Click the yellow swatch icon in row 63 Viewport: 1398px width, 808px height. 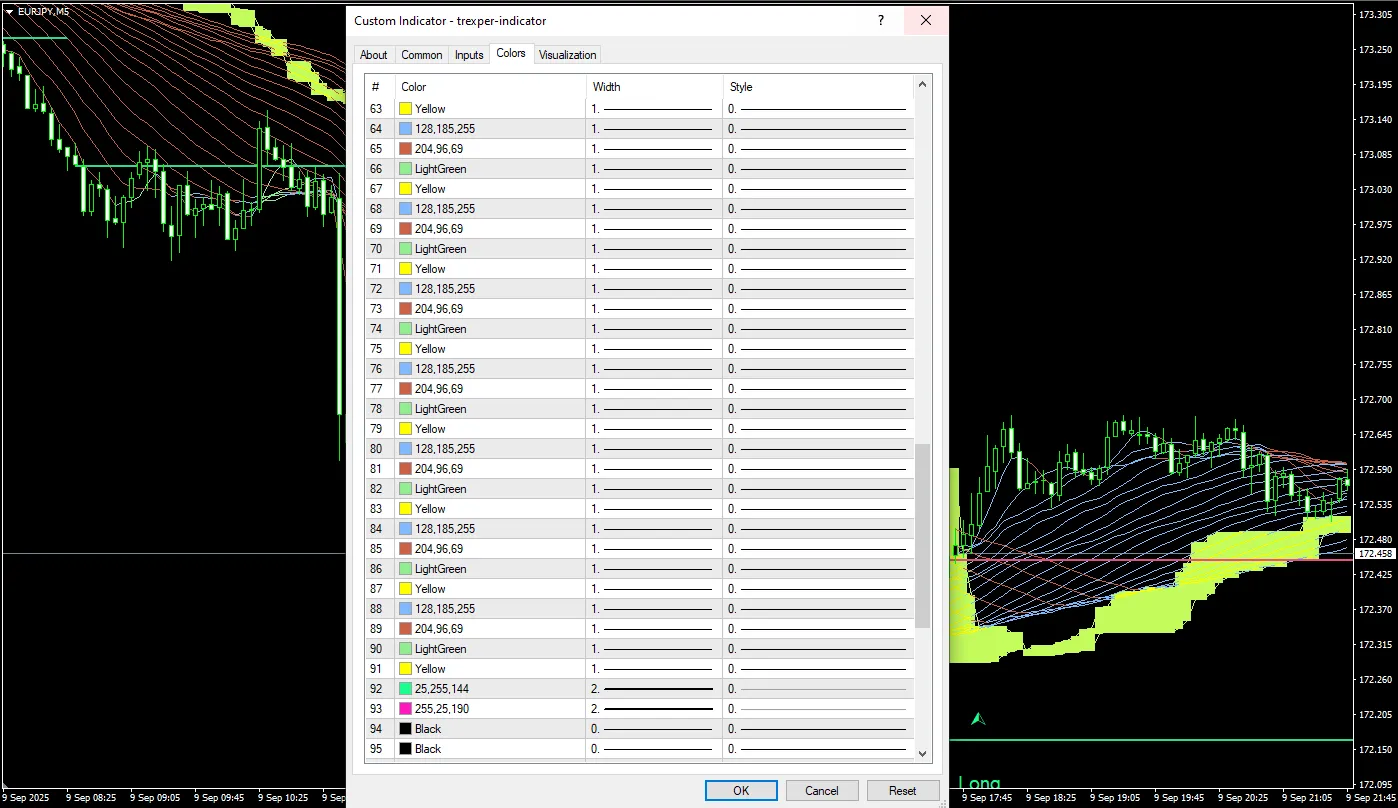(x=406, y=109)
